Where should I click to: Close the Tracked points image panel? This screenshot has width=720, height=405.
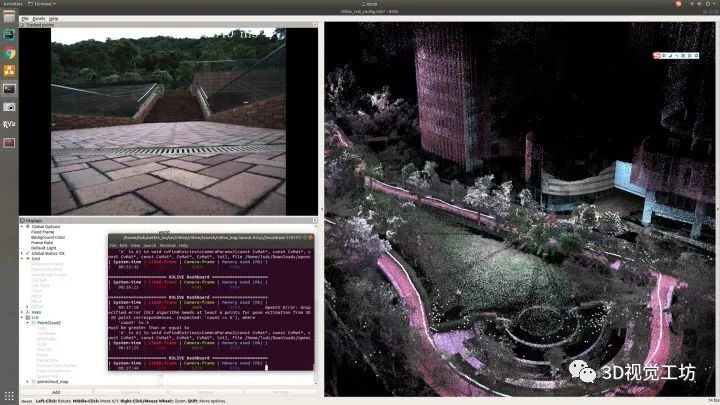point(315,24)
